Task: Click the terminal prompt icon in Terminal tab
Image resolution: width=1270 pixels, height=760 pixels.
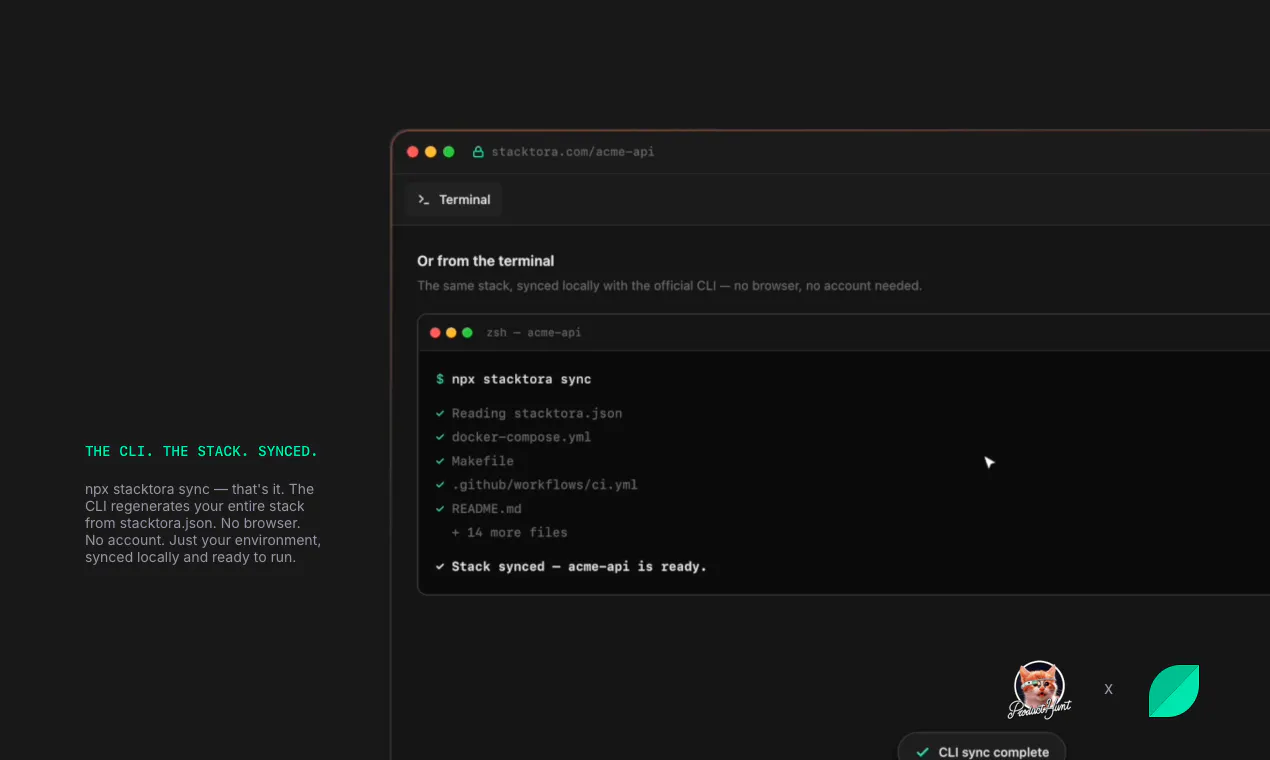Action: [424, 200]
